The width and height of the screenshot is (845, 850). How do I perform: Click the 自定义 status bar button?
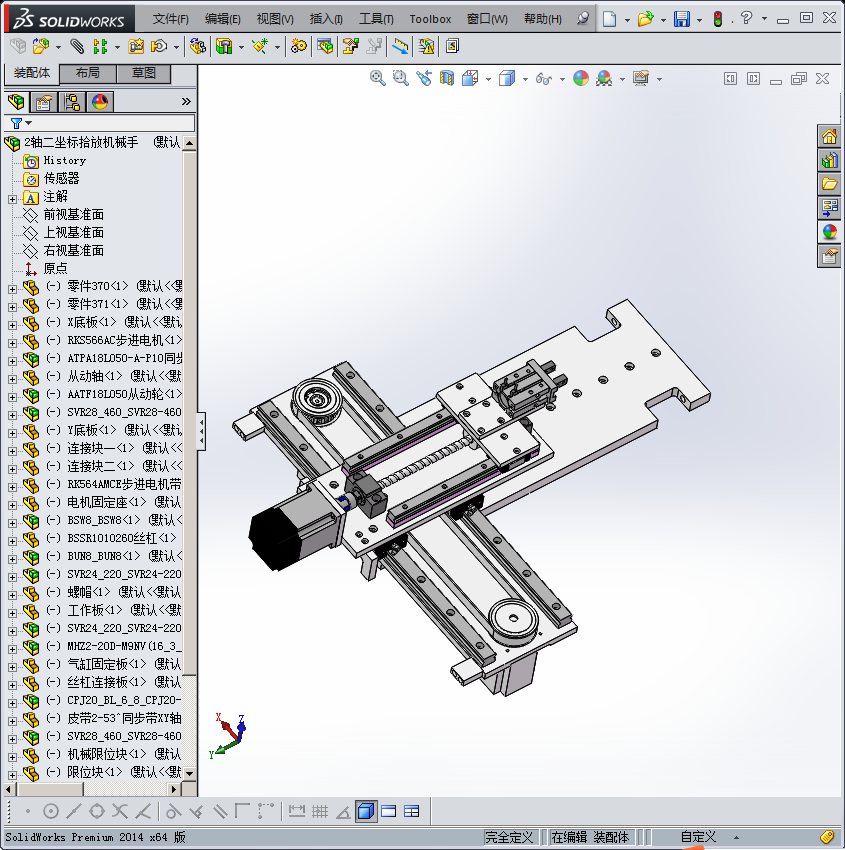click(698, 837)
